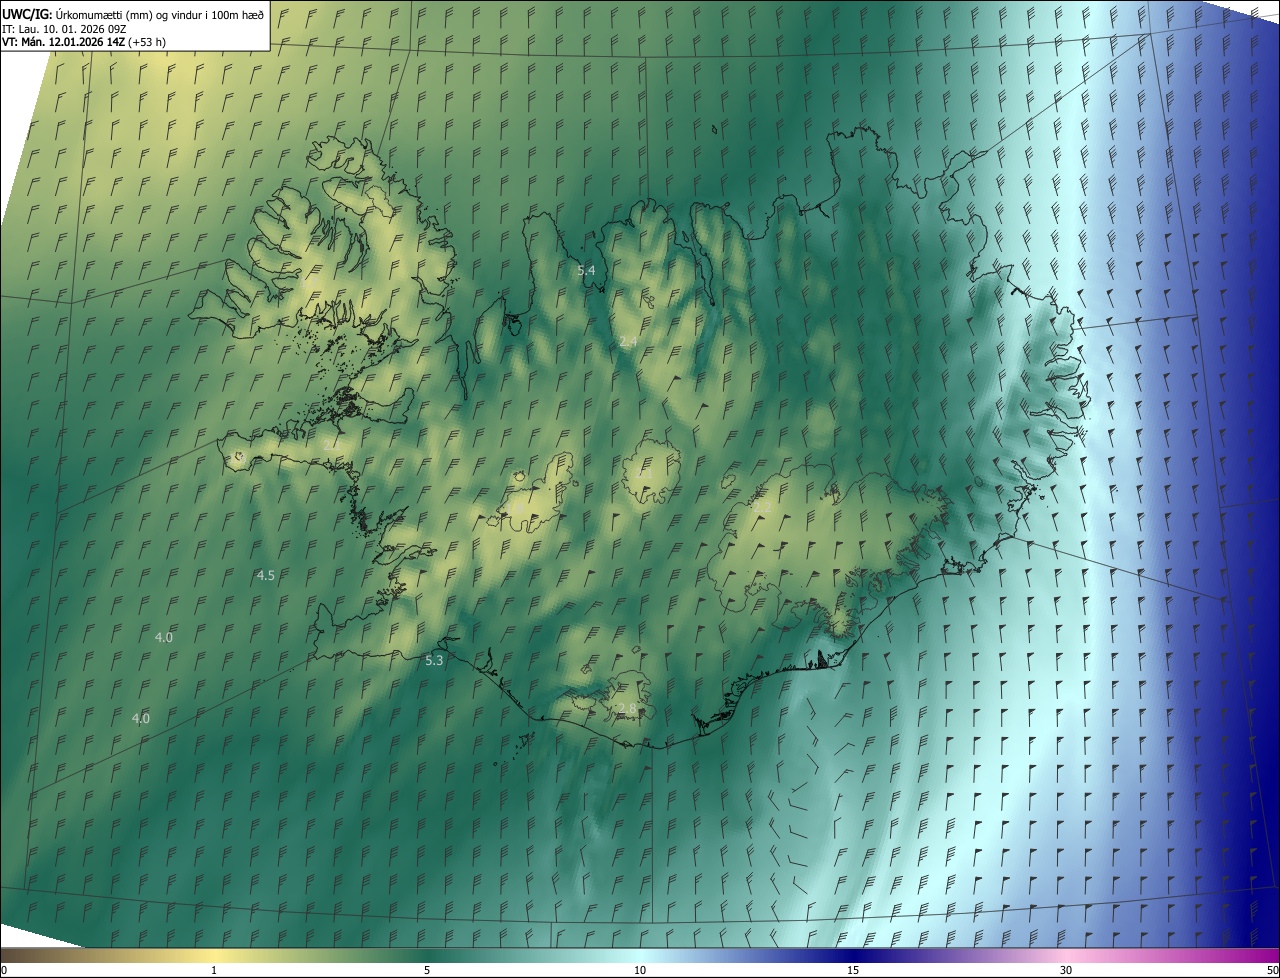The width and height of the screenshot is (1280, 978).
Task: Click the color scale tick label 10
Action: click(x=640, y=970)
